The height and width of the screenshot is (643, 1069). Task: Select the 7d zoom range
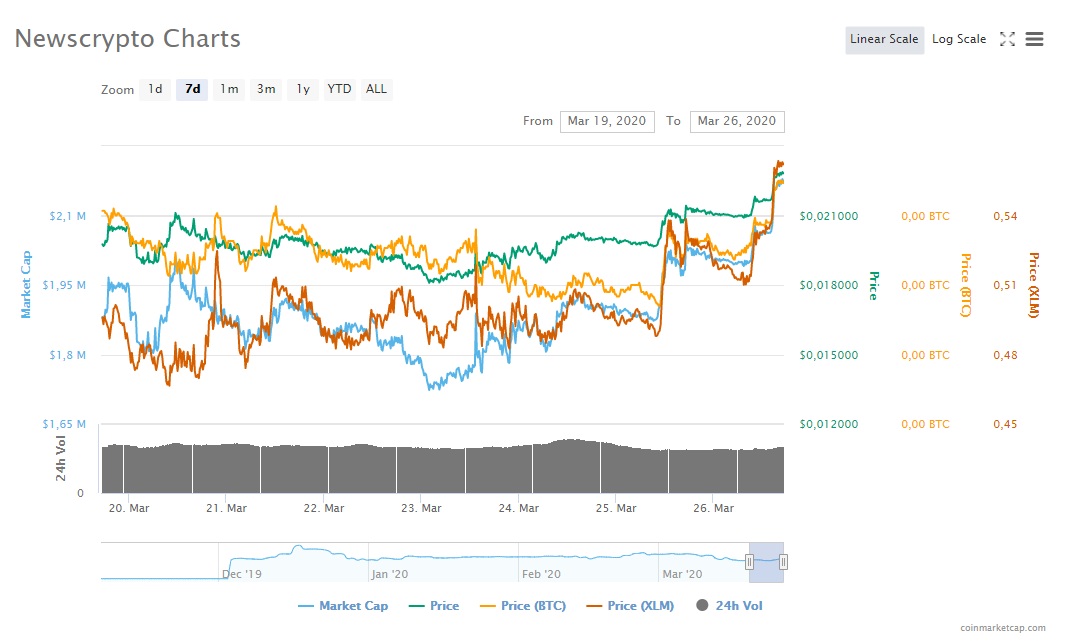click(192, 89)
